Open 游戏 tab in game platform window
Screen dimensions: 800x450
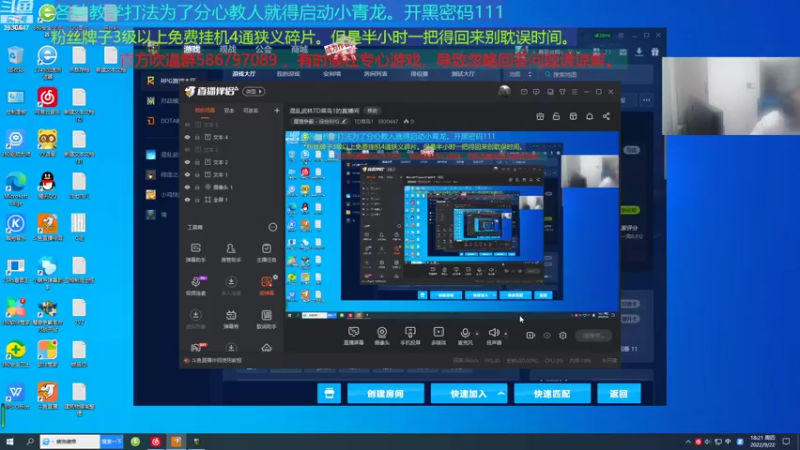click(192, 49)
